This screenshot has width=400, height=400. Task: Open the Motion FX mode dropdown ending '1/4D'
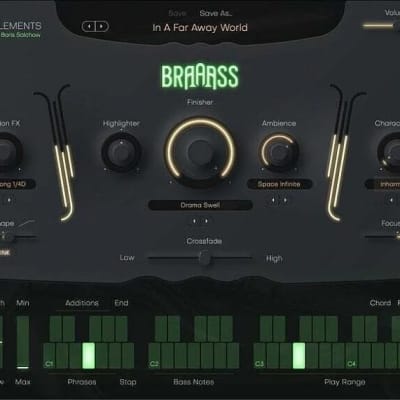[17, 184]
